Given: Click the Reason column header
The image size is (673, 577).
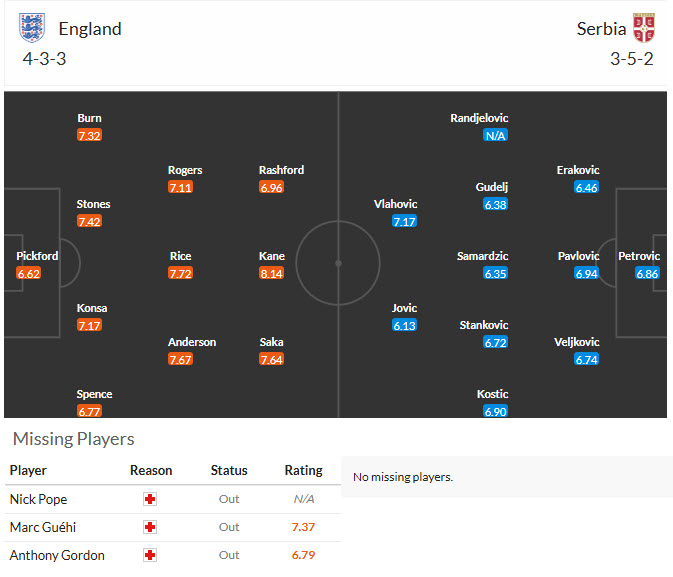Looking at the screenshot, I should 151,470.
